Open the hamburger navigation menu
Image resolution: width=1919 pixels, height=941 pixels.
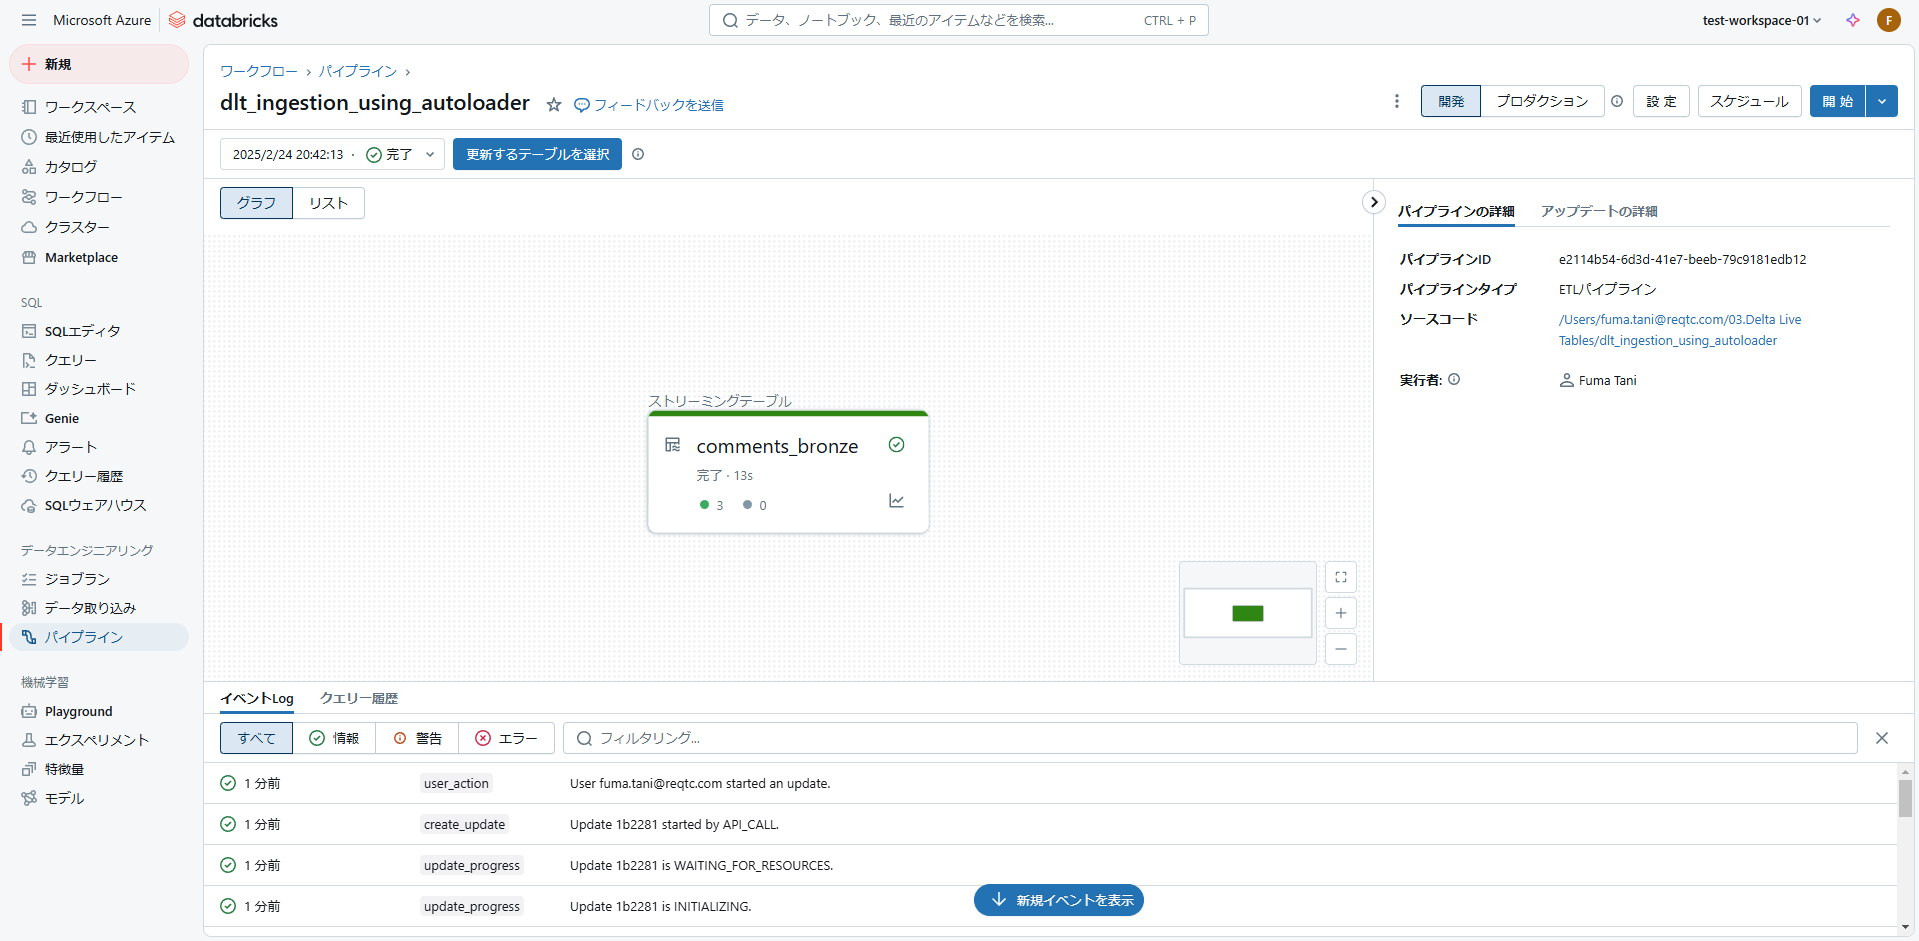tap(29, 20)
